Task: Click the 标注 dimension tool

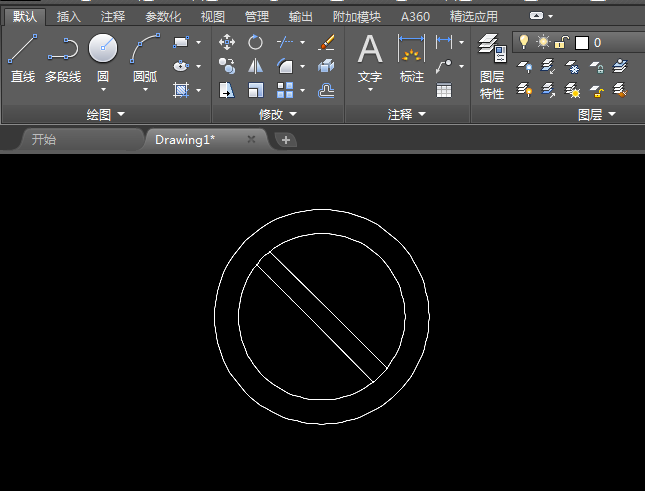Action: pyautogui.click(x=411, y=58)
